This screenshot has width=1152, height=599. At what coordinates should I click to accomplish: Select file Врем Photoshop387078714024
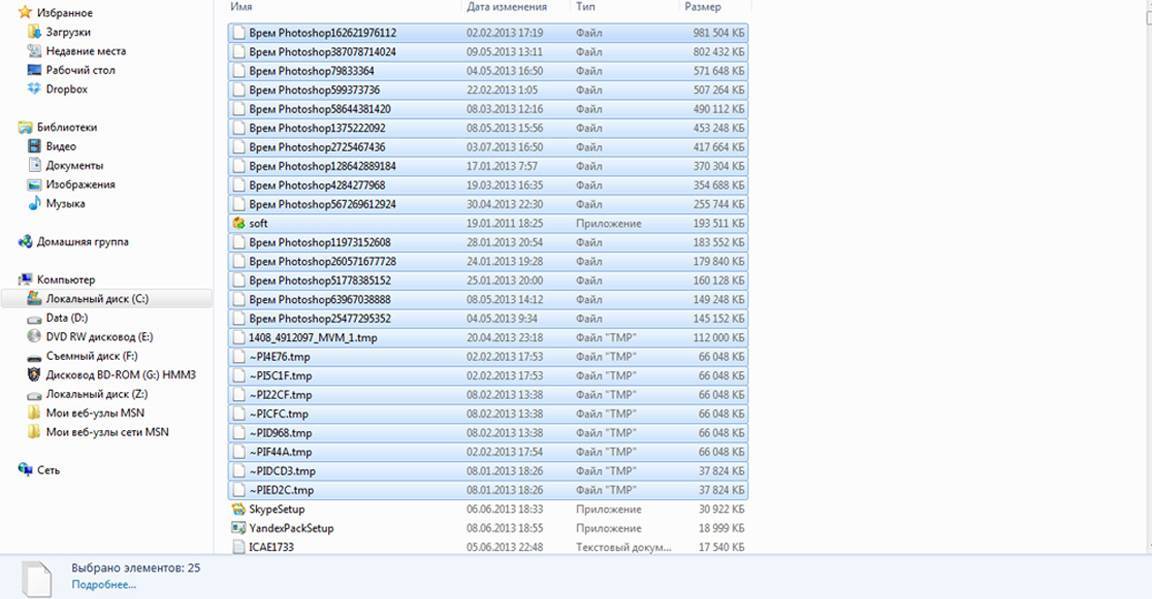pyautogui.click(x=488, y=51)
